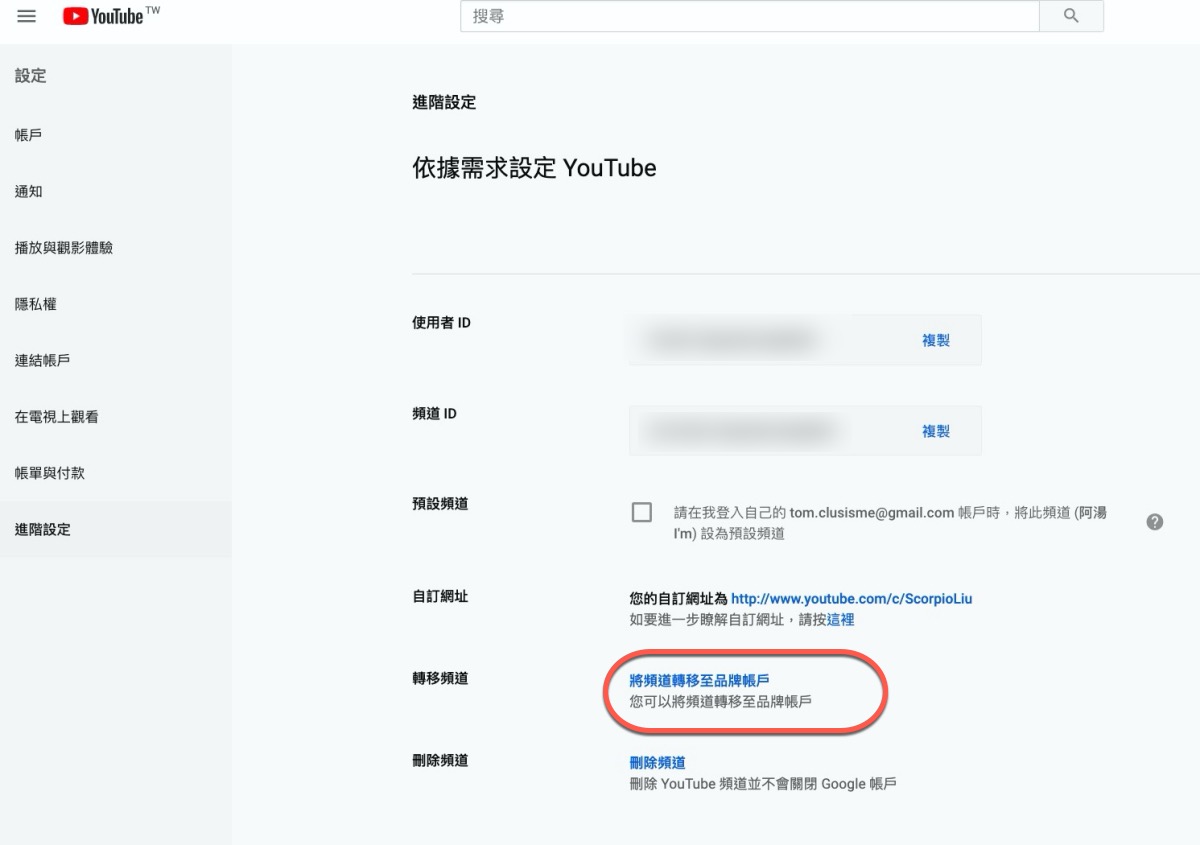The width and height of the screenshot is (1200, 845).
Task: Click the 頻道 ID row label
Action: 435,413
